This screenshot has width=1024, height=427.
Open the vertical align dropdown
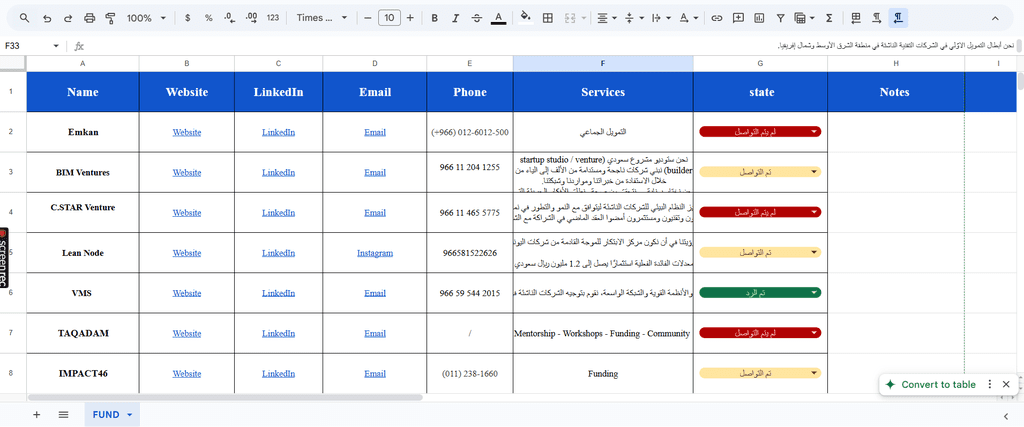634,18
